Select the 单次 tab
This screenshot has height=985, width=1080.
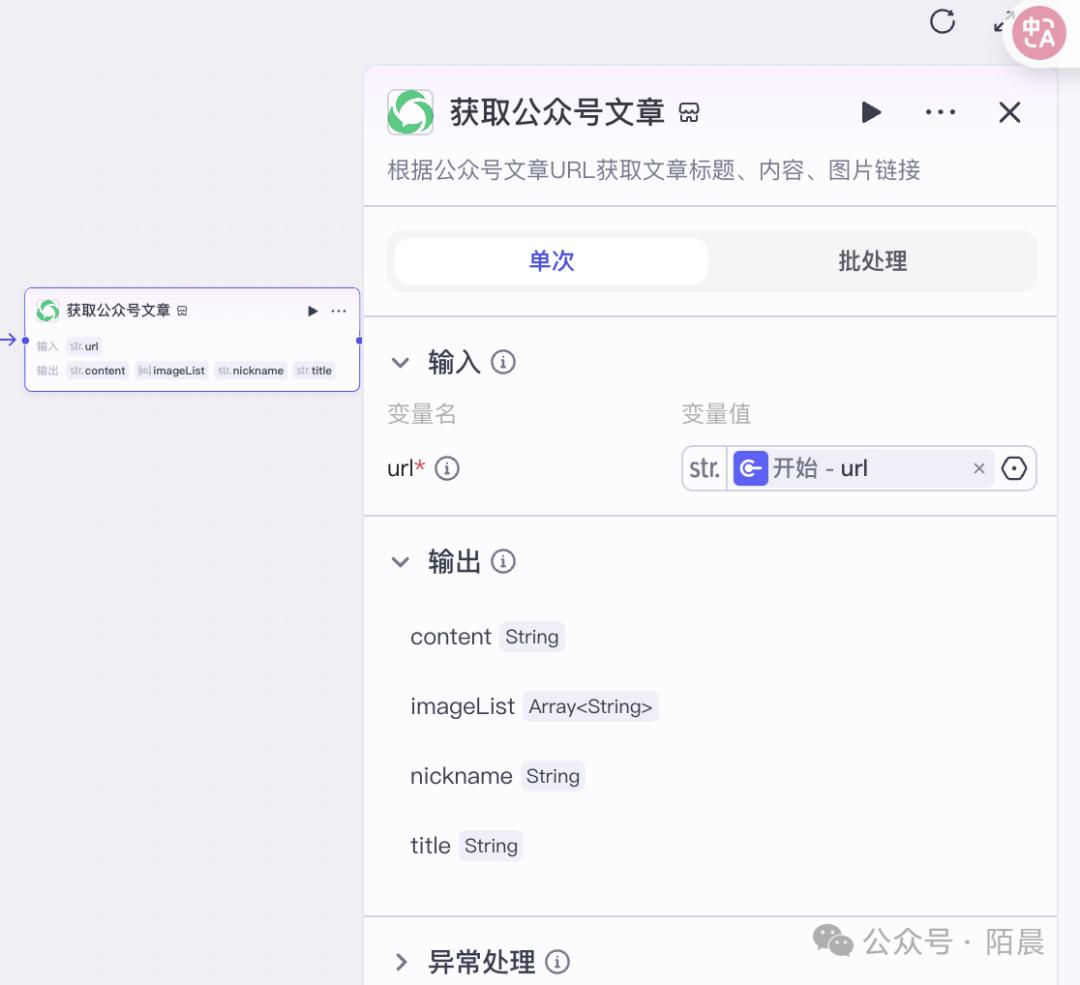coord(551,261)
